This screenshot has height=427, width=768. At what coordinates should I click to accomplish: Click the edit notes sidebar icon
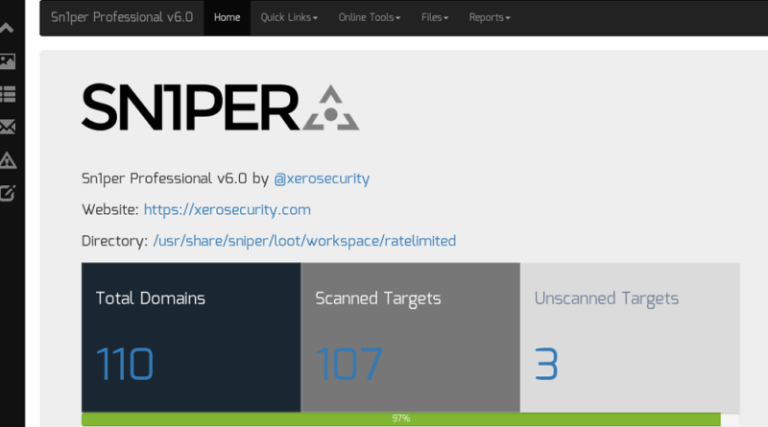[x=7, y=193]
